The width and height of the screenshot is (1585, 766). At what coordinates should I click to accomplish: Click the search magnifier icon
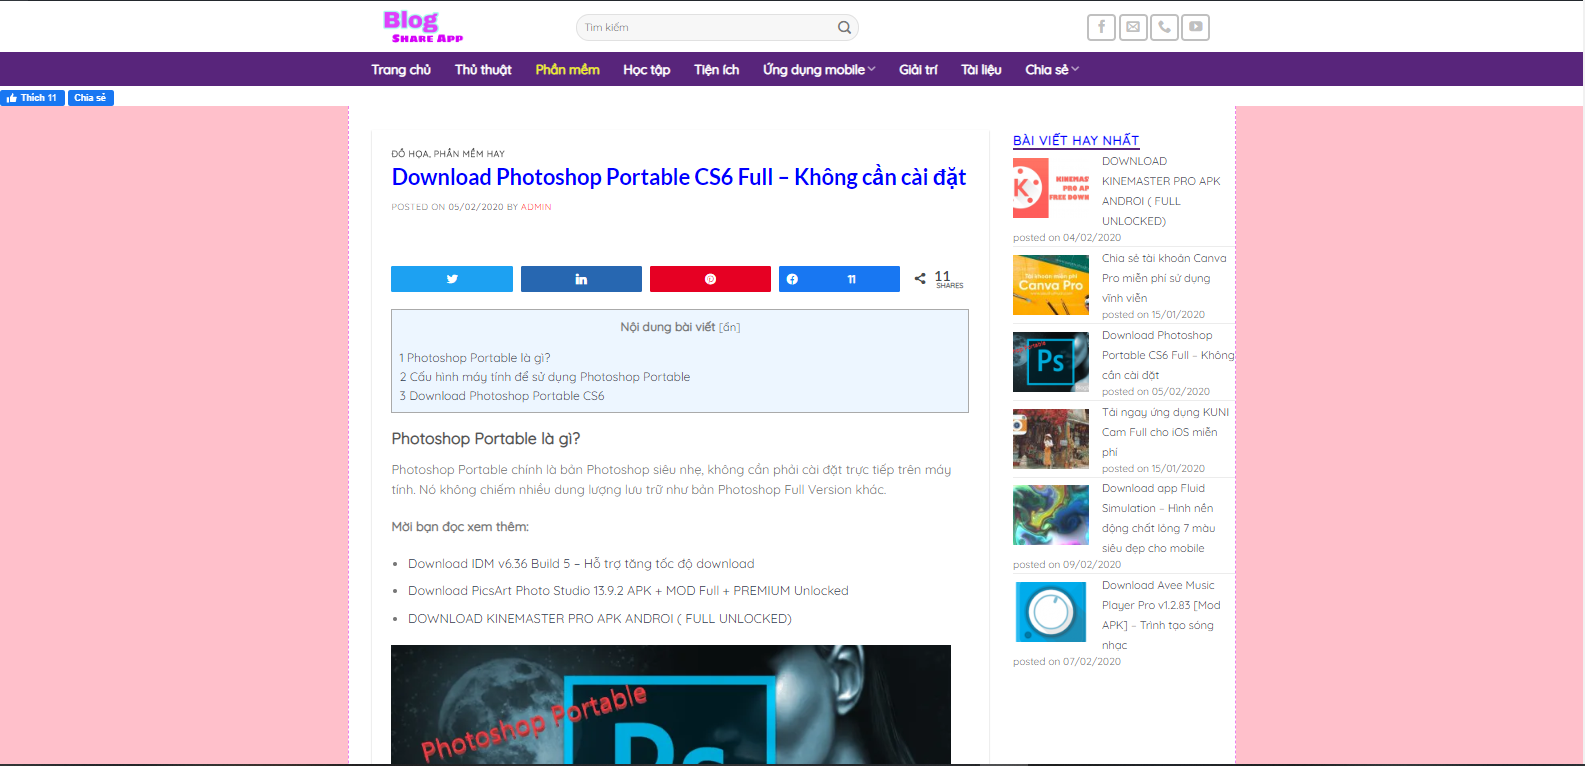[844, 28]
